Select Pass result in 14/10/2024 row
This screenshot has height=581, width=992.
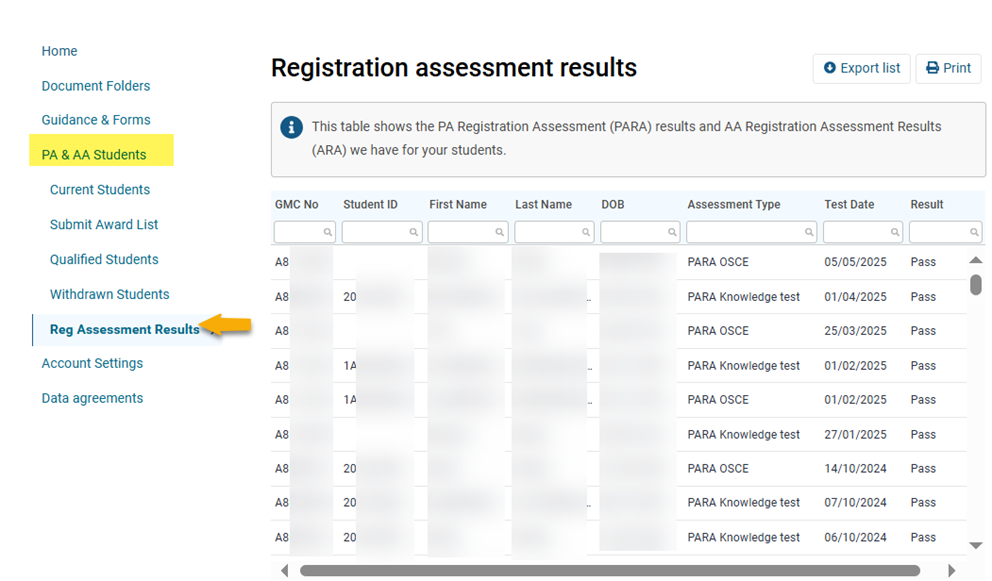click(x=923, y=469)
